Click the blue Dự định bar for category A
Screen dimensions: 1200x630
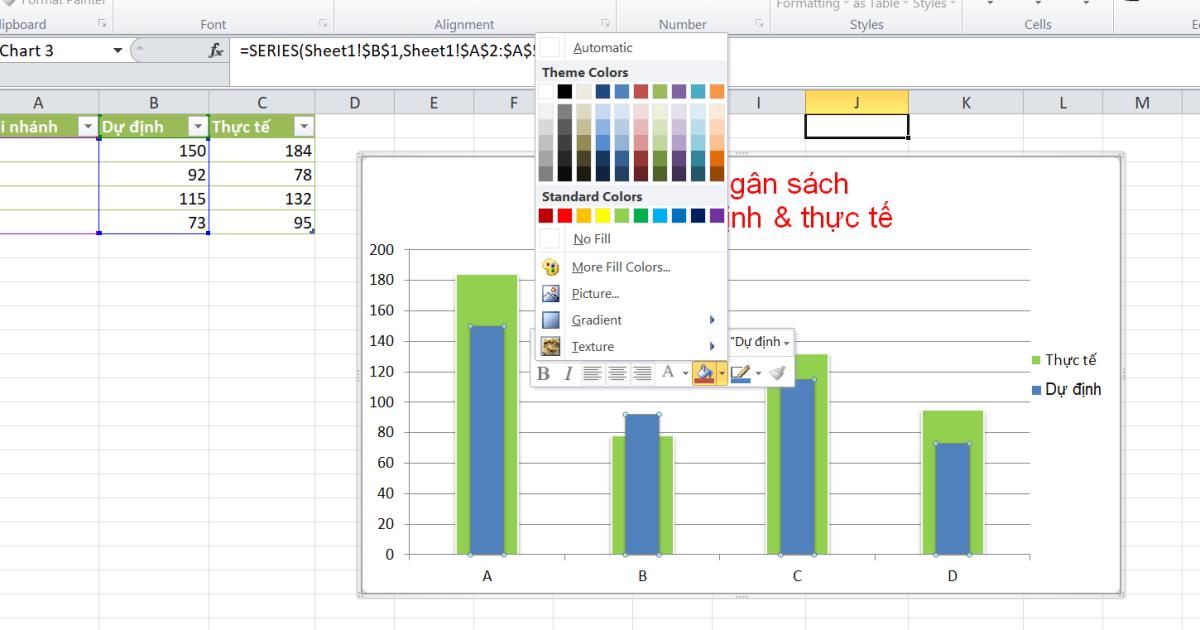click(x=487, y=440)
